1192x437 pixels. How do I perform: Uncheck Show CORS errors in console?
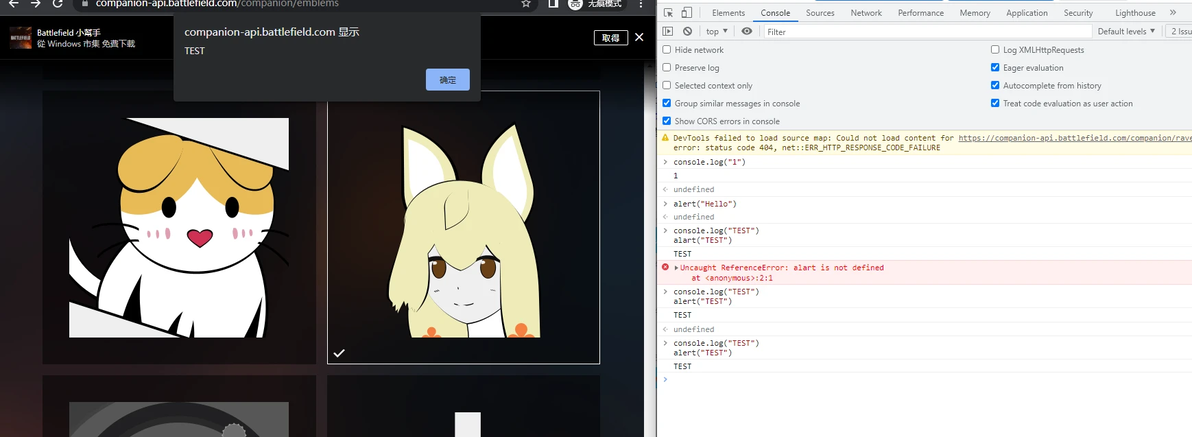tap(667, 121)
